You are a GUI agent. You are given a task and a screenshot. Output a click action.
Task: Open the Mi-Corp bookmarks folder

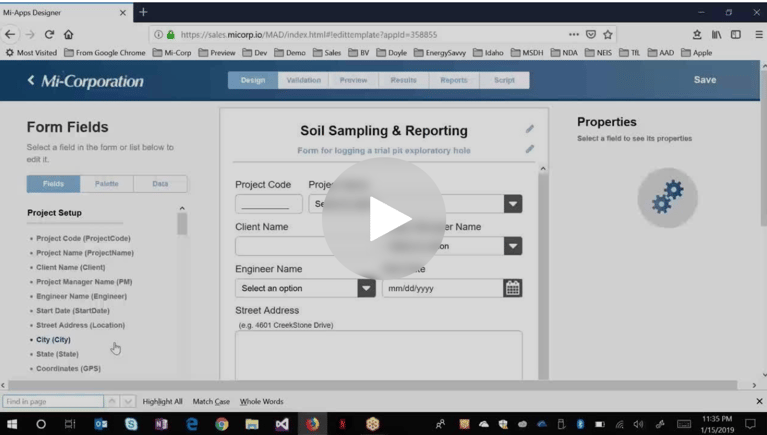point(172,53)
